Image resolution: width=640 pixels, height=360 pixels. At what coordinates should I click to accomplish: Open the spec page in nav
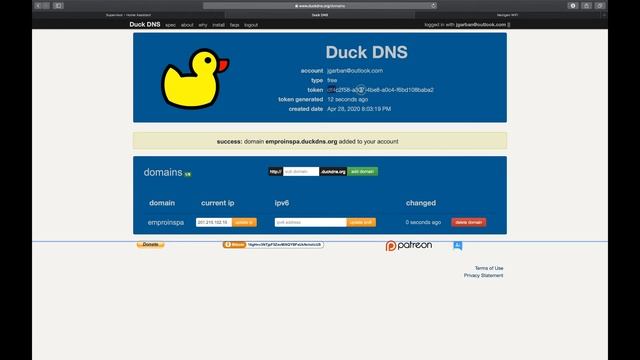point(170,25)
